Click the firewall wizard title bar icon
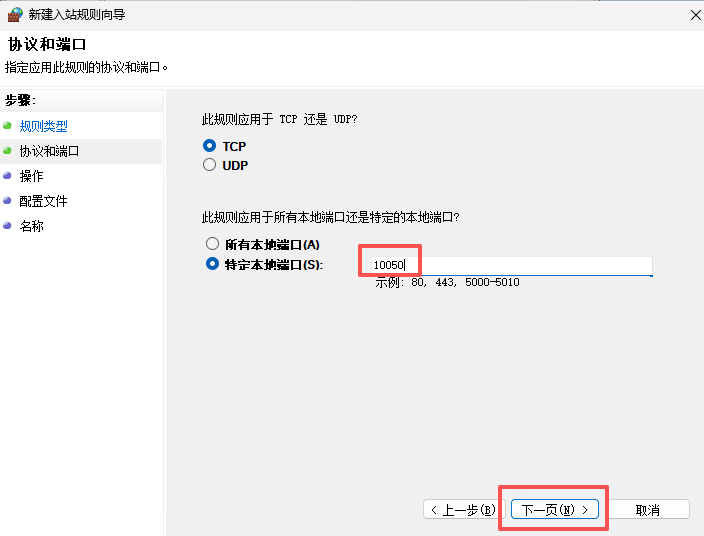 pyautogui.click(x=14, y=15)
